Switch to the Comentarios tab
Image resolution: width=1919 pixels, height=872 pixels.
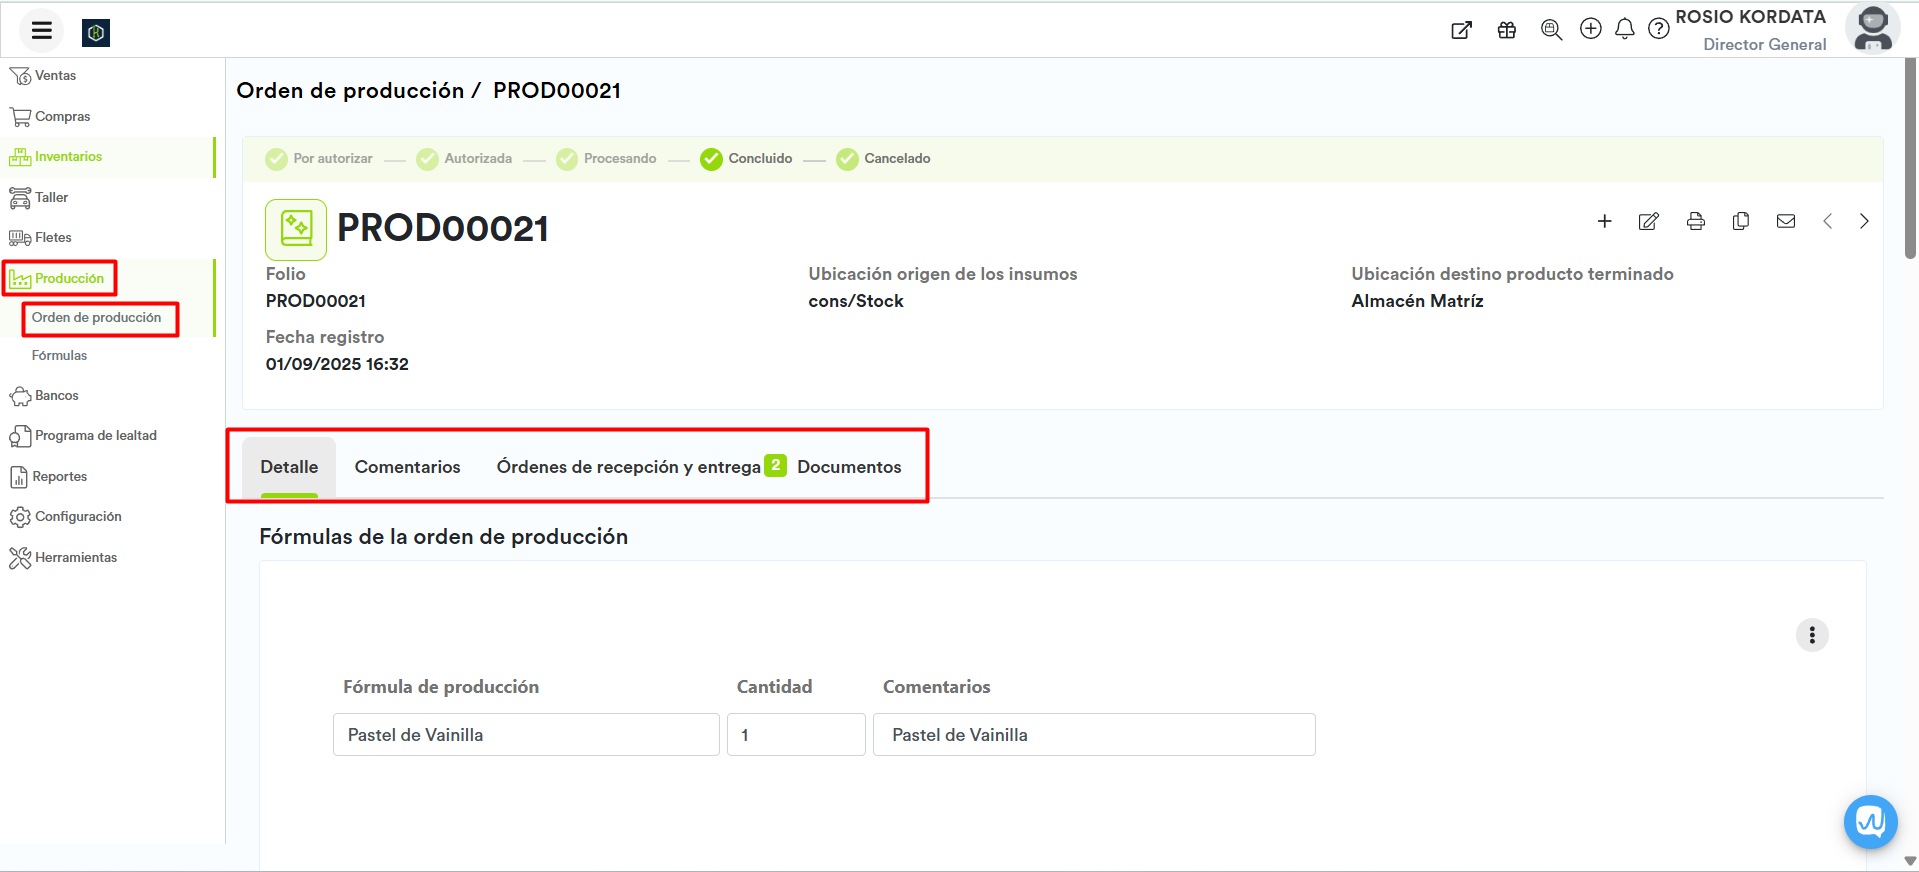(x=407, y=467)
